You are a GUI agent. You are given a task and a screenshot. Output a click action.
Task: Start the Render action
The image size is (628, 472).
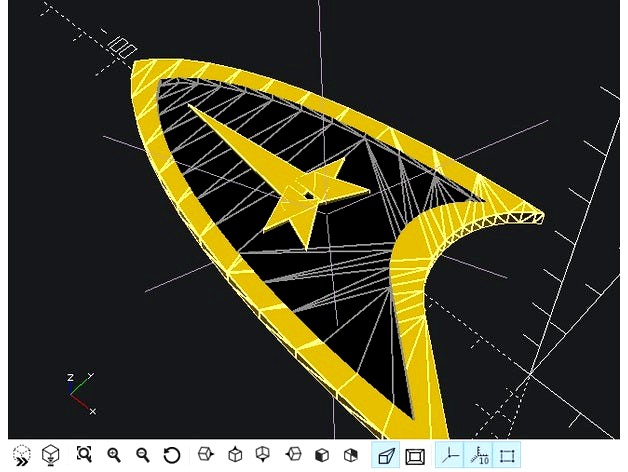pos(51,455)
